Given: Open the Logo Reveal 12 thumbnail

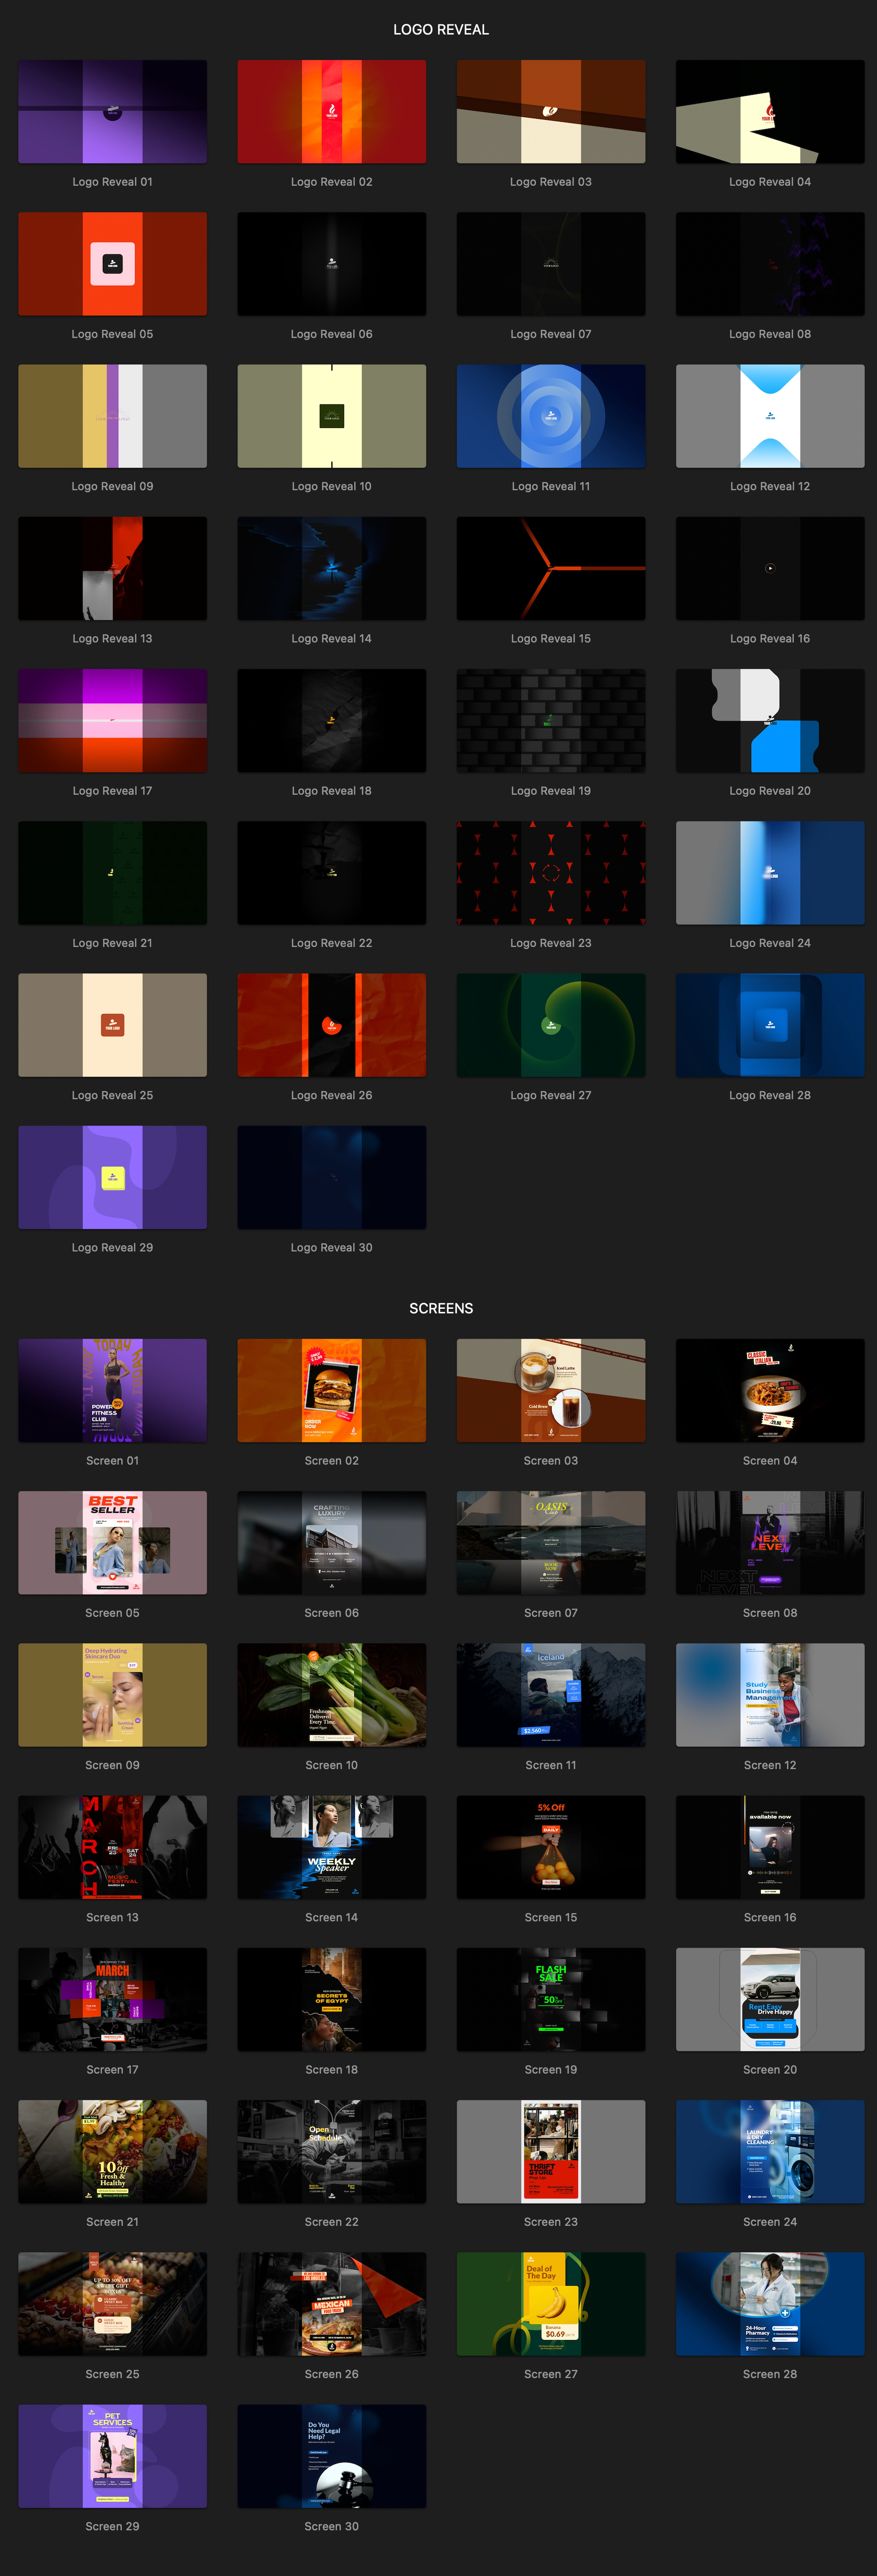Looking at the screenshot, I should tap(770, 416).
